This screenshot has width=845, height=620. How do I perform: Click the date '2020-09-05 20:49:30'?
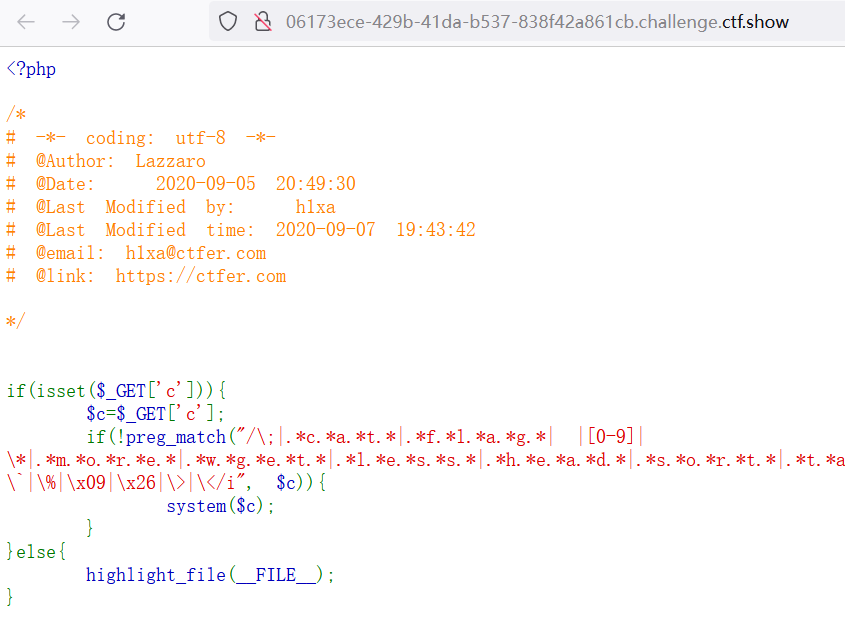point(255,184)
